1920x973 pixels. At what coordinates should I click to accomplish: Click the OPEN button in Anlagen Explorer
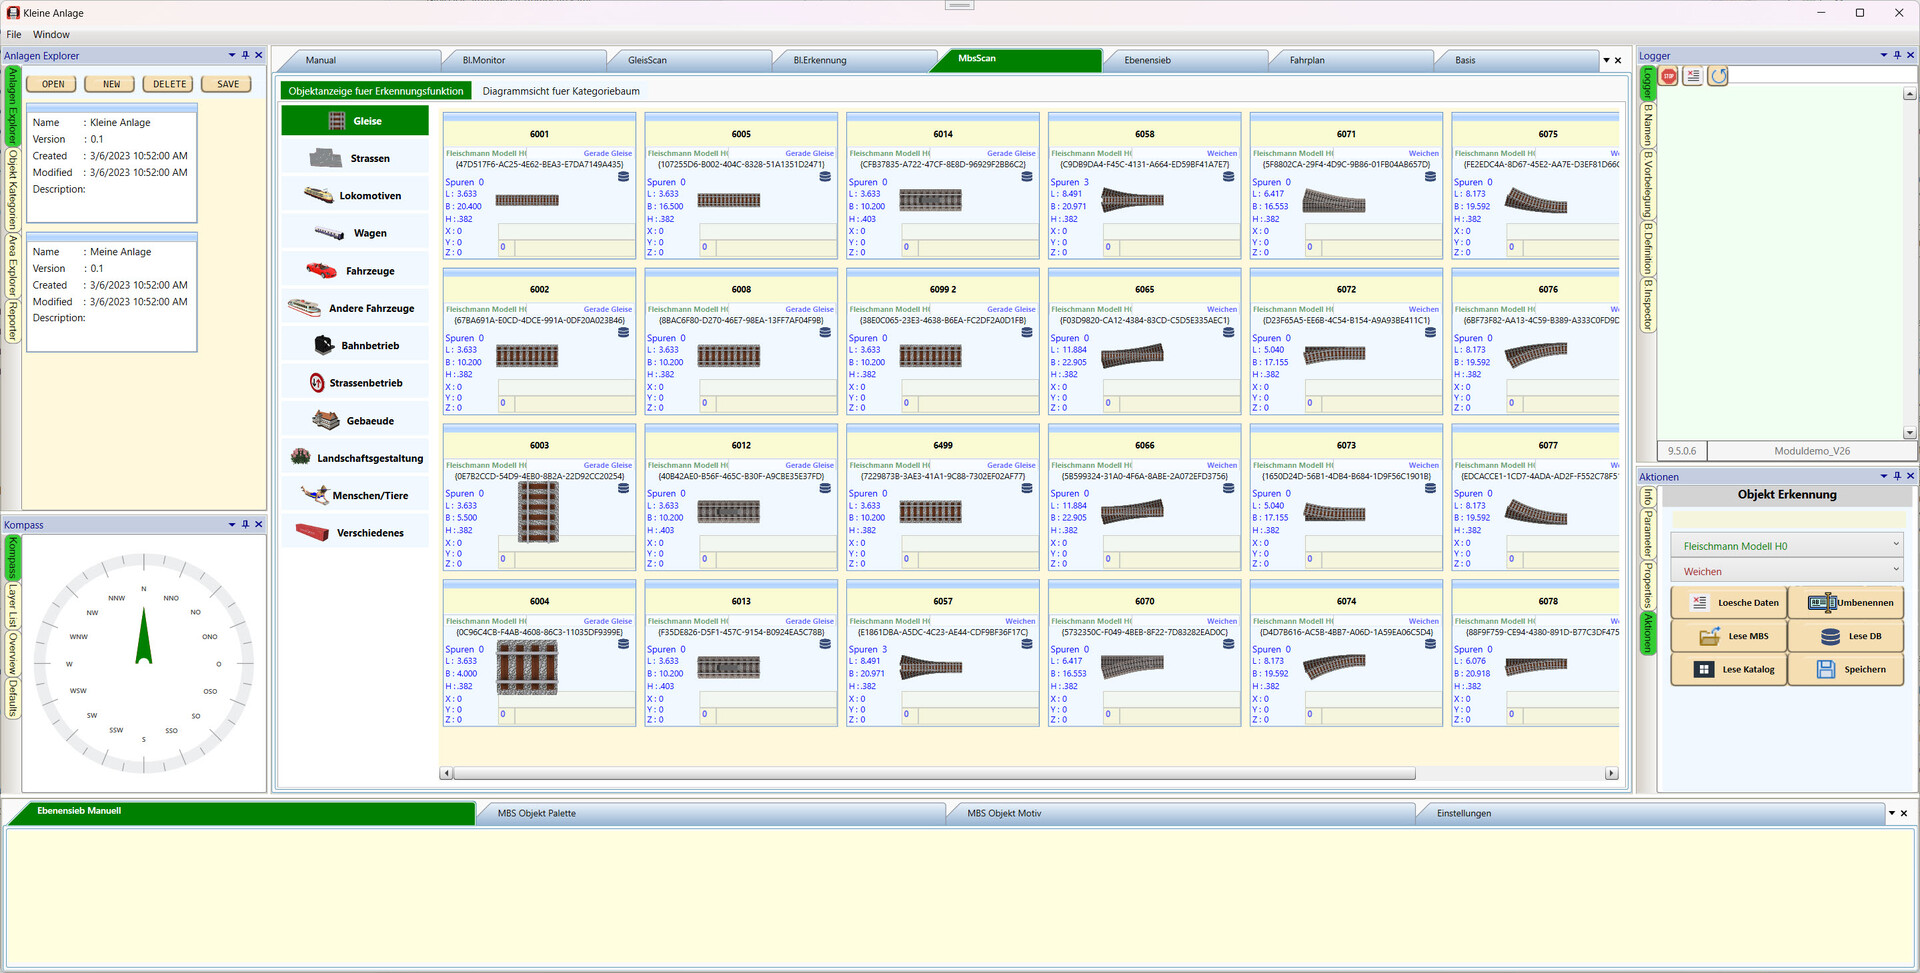click(53, 84)
